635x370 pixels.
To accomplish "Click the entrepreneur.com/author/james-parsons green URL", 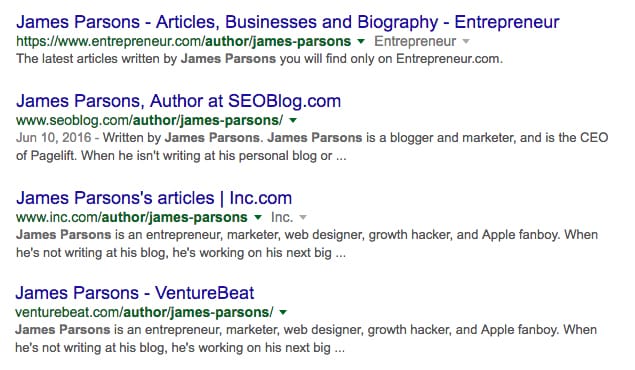I will 183,41.
